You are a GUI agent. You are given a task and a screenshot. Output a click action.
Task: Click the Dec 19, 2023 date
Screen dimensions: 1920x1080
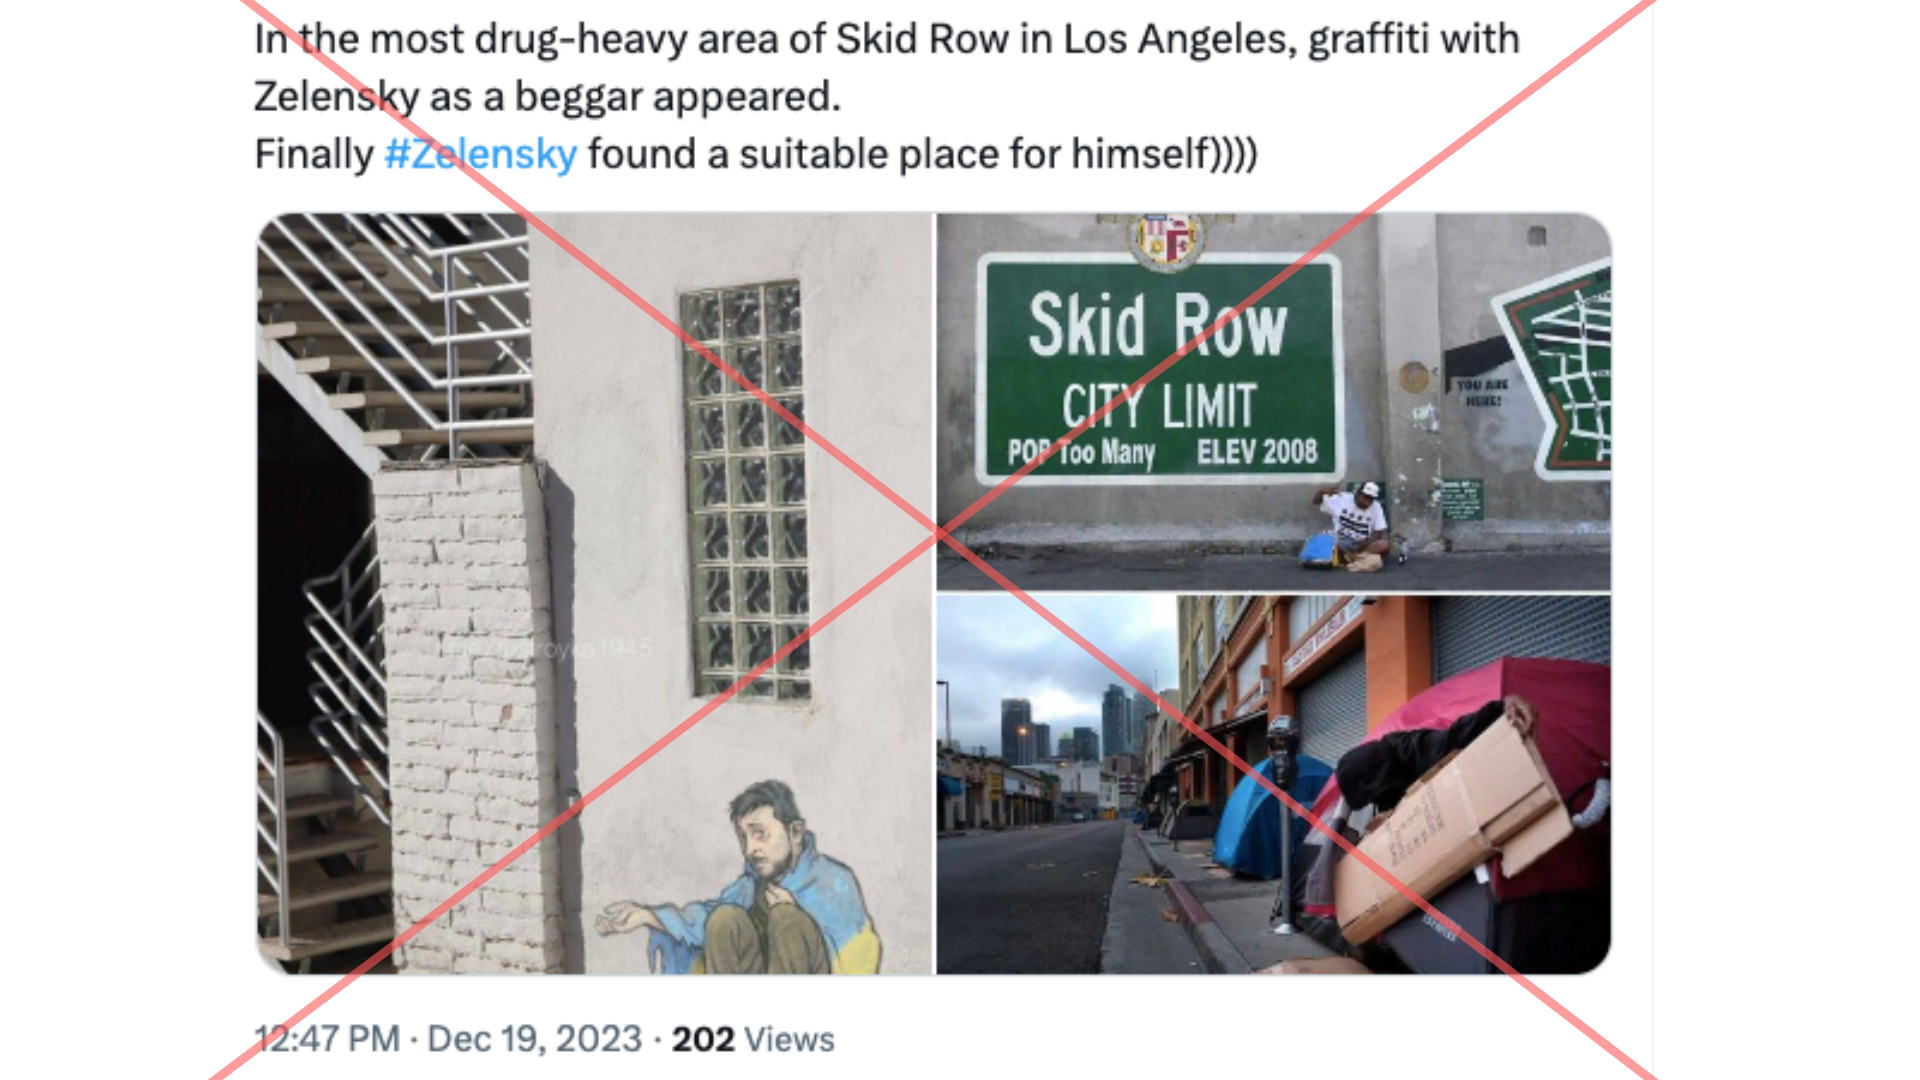534,1039
